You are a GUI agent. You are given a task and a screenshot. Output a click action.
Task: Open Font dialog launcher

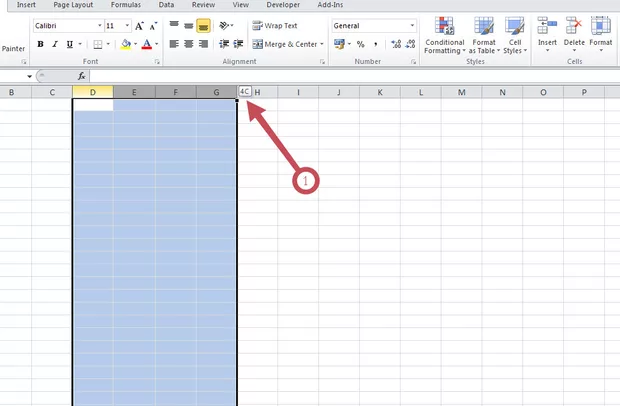tap(157, 62)
